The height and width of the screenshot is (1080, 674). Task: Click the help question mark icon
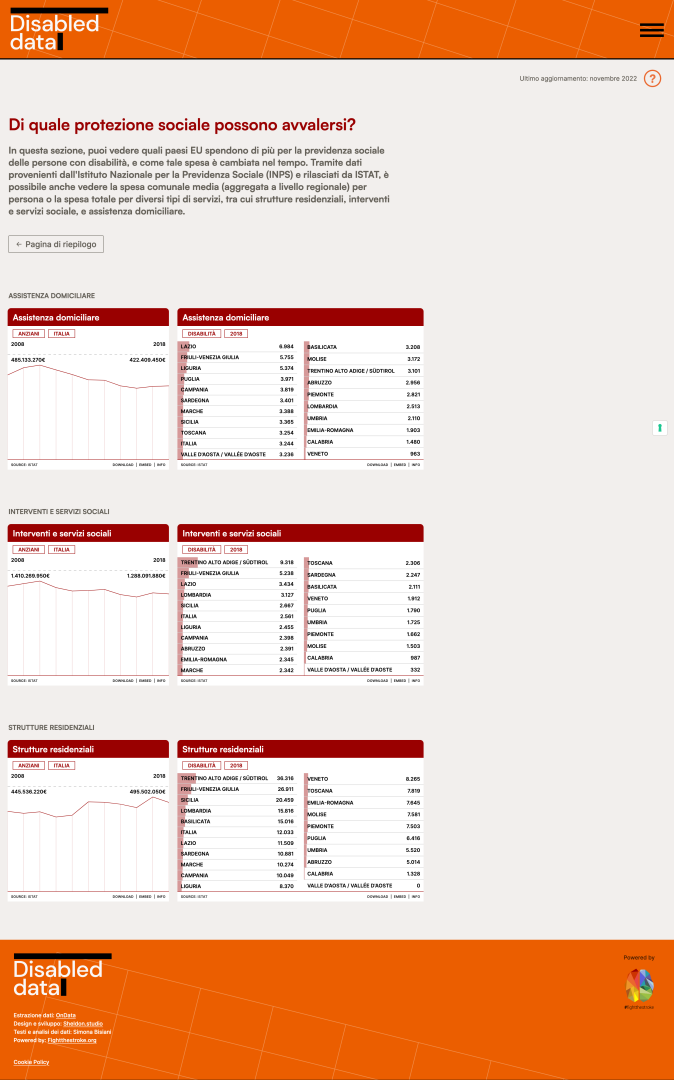coord(652,78)
